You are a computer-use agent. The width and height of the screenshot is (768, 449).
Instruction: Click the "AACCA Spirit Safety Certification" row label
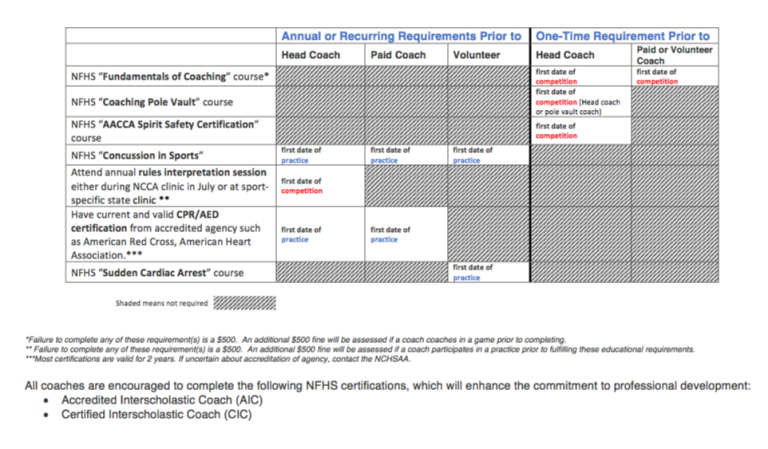[x=165, y=131]
